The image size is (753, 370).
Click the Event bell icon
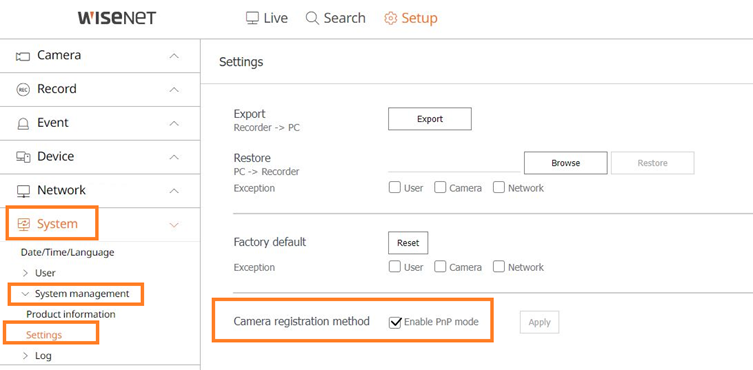pyautogui.click(x=23, y=123)
